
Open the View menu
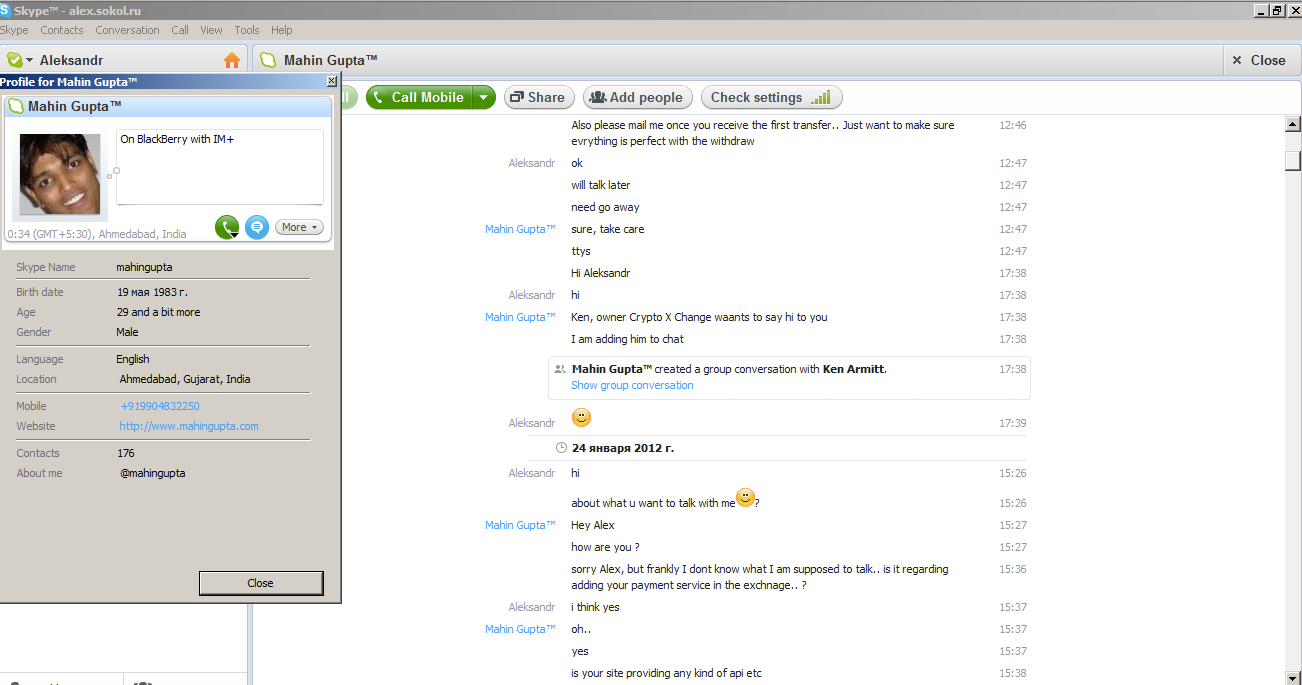pyautogui.click(x=211, y=30)
